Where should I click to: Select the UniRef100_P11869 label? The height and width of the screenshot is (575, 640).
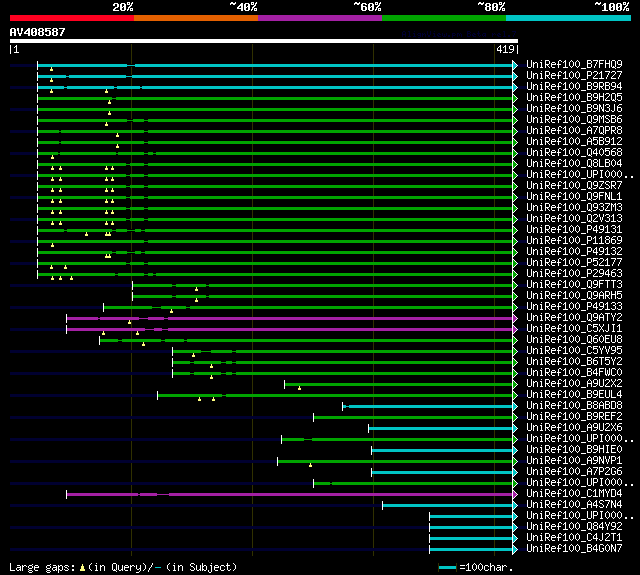click(x=574, y=241)
